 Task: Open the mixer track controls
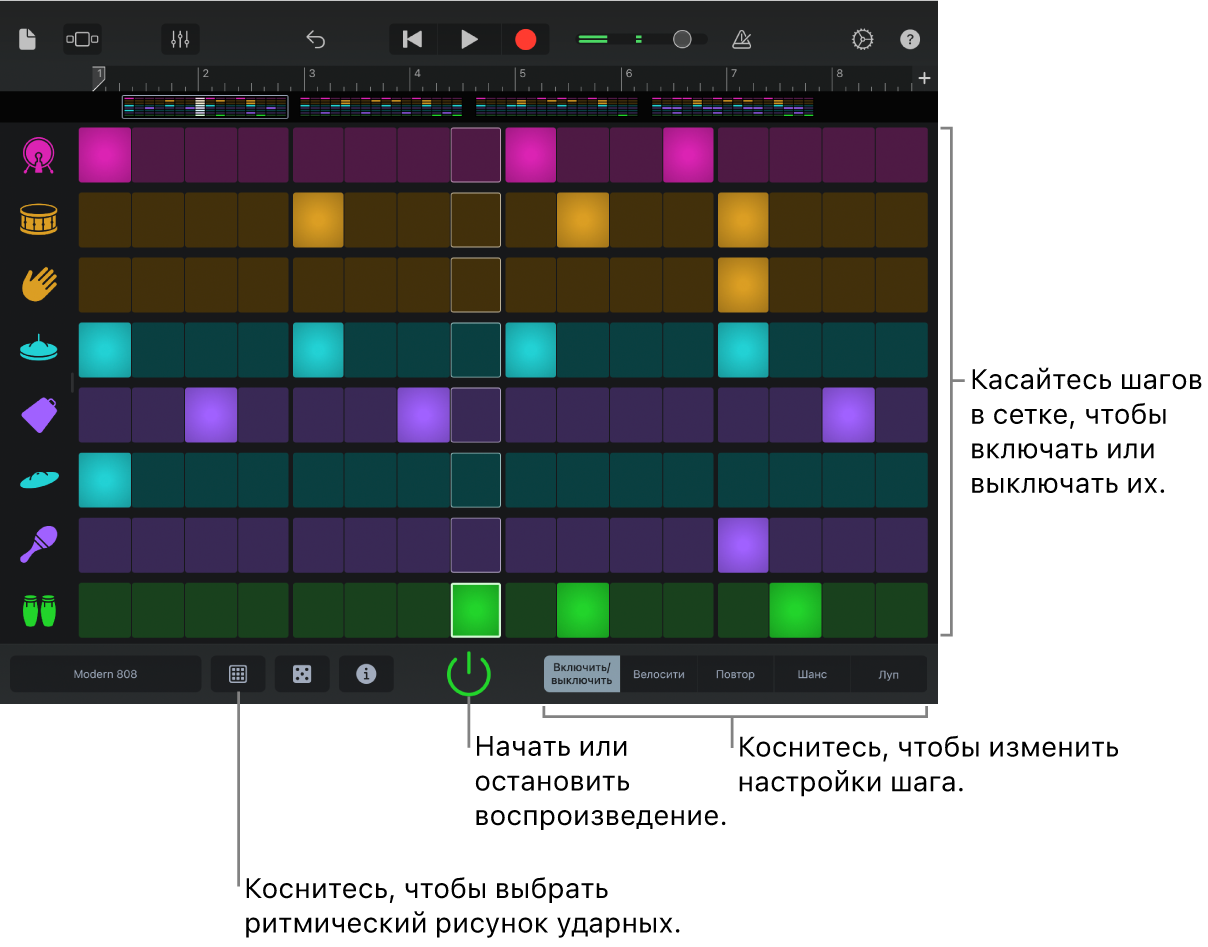180,40
